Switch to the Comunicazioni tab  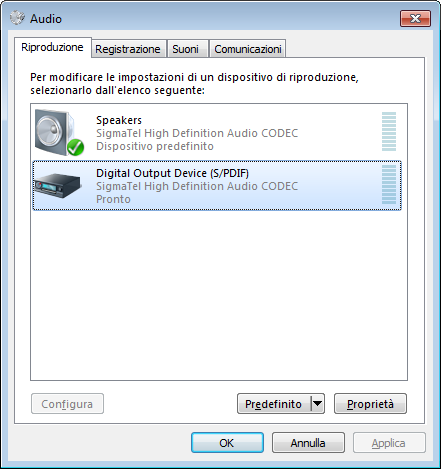click(x=248, y=49)
